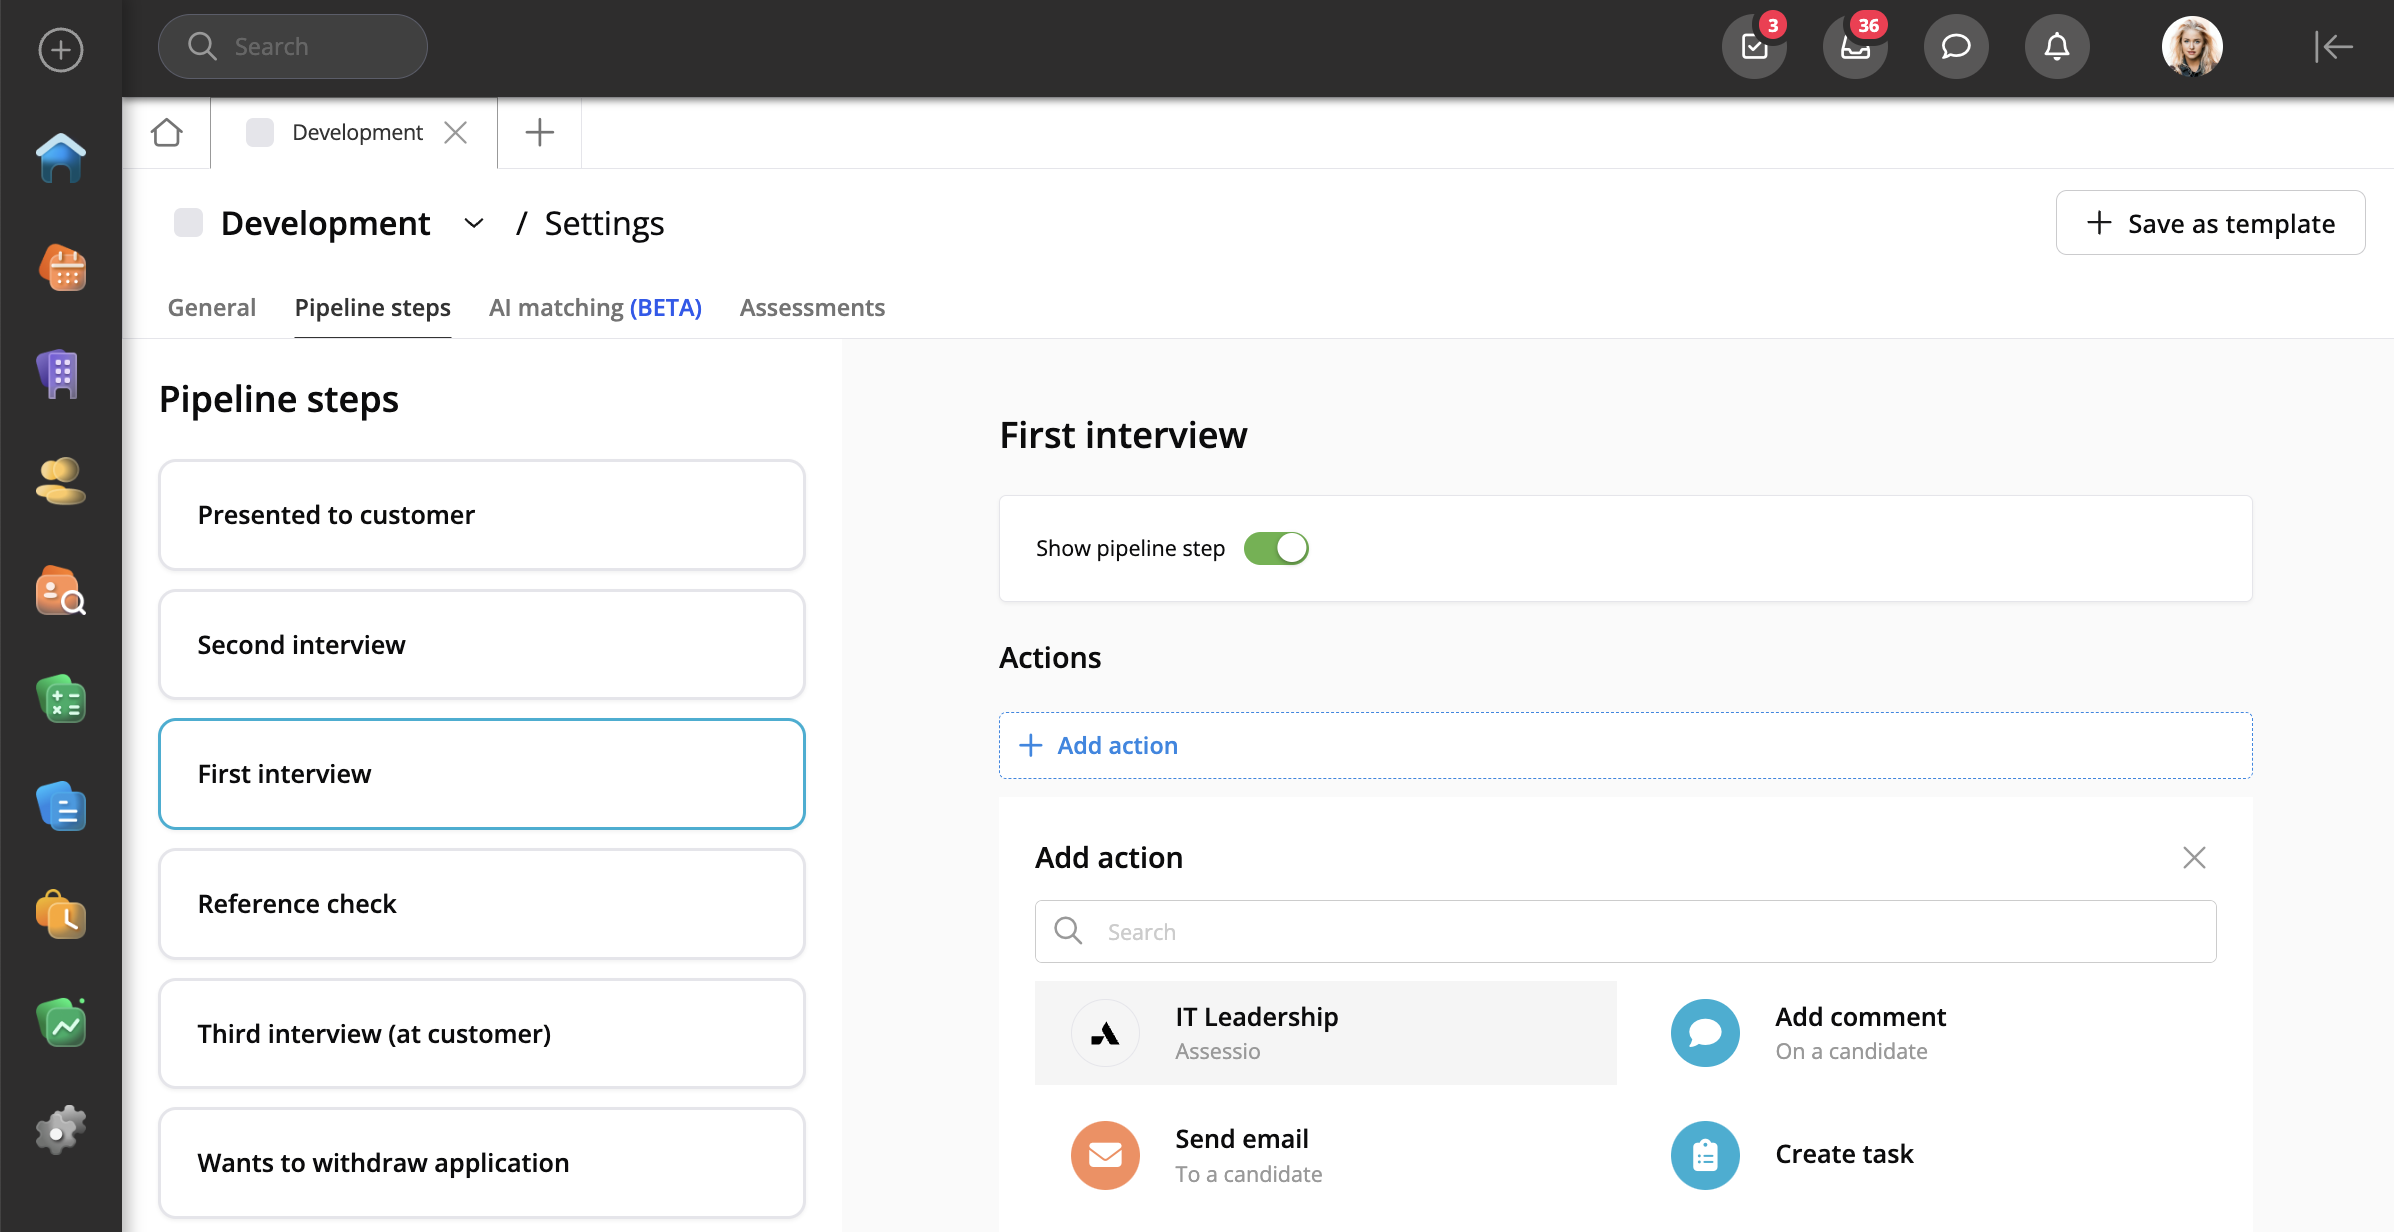Select the Reference check pipeline step
Viewport: 2394px width, 1232px height.
point(482,904)
